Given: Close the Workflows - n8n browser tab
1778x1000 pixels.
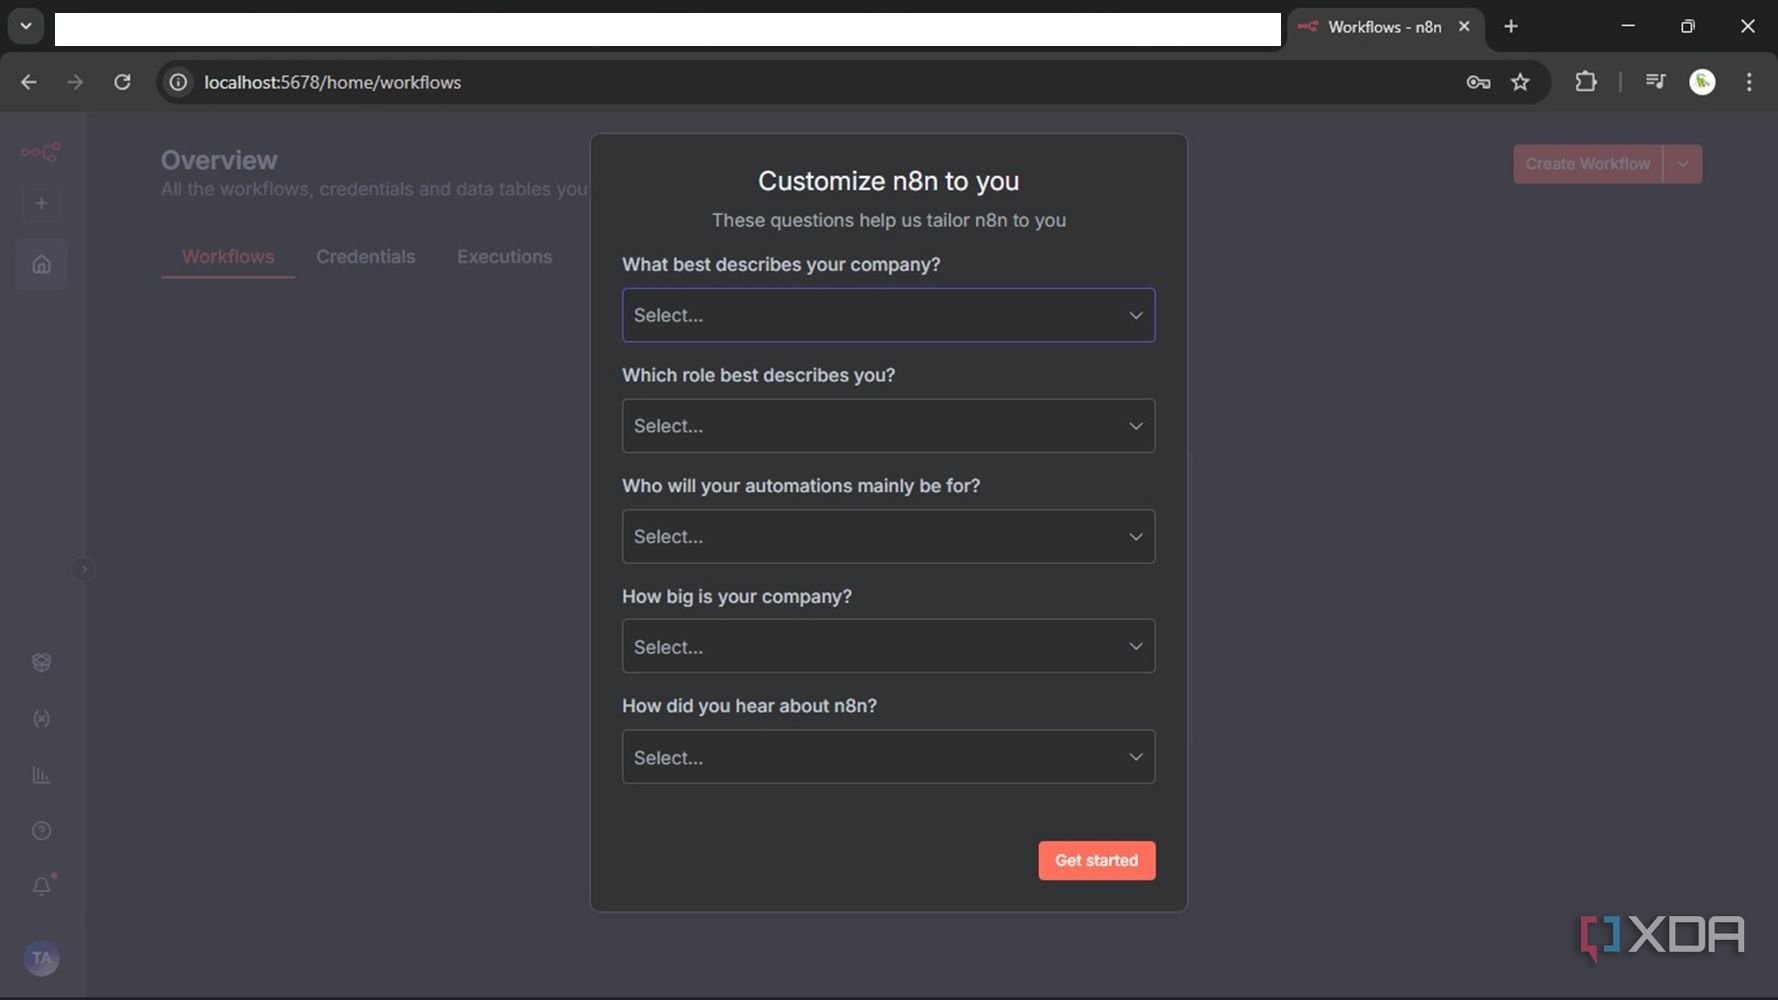Looking at the screenshot, I should pos(1464,27).
